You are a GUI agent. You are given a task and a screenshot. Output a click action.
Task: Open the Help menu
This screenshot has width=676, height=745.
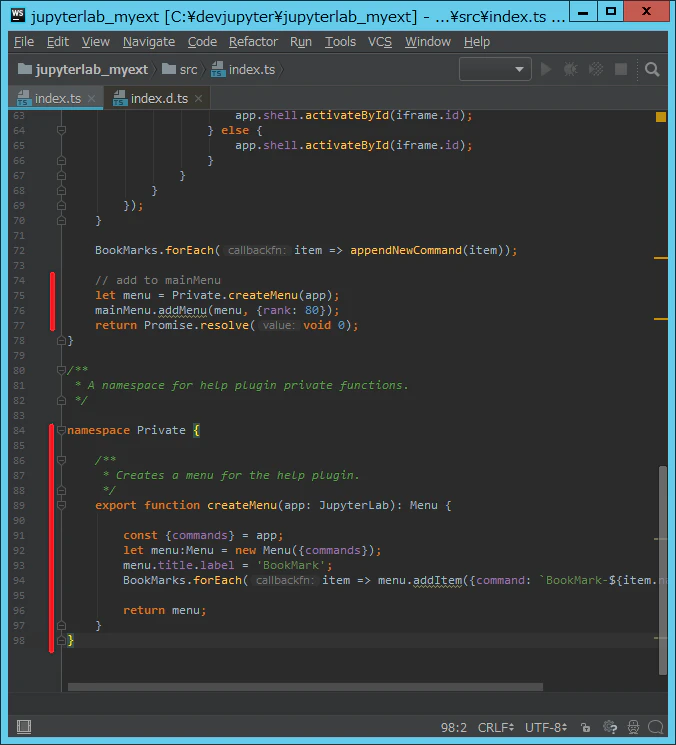pyautogui.click(x=476, y=42)
